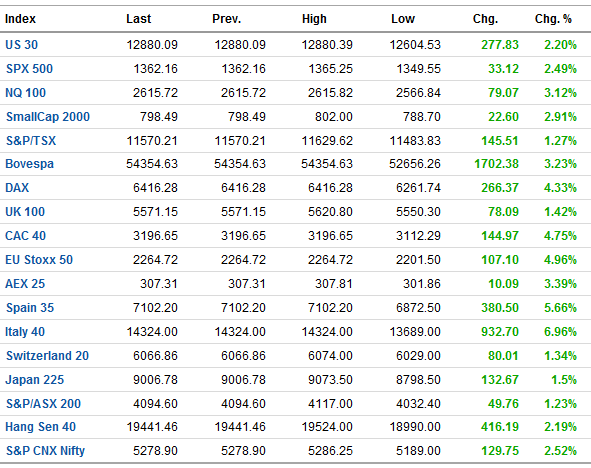591x468 pixels.
Task: Select Bovespa low value 52656.26
Action: [x=415, y=164]
